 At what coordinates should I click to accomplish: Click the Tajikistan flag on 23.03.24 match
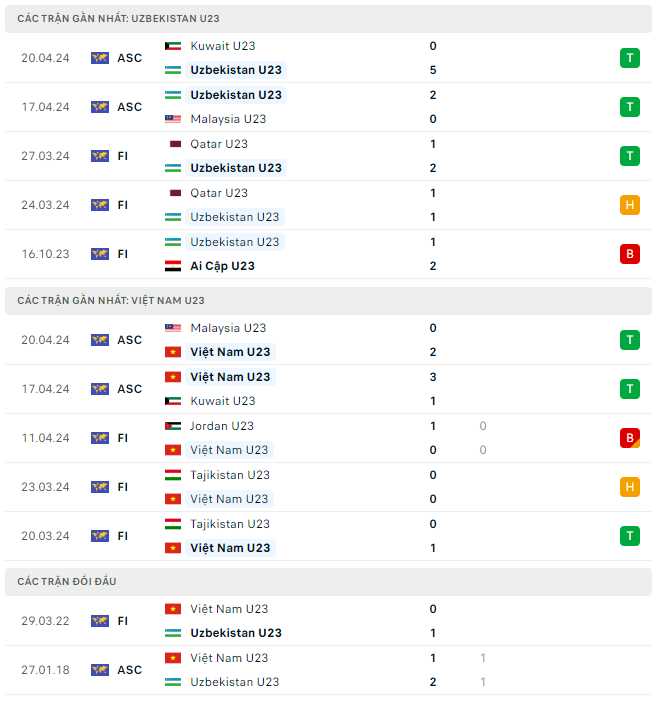[x=174, y=475]
